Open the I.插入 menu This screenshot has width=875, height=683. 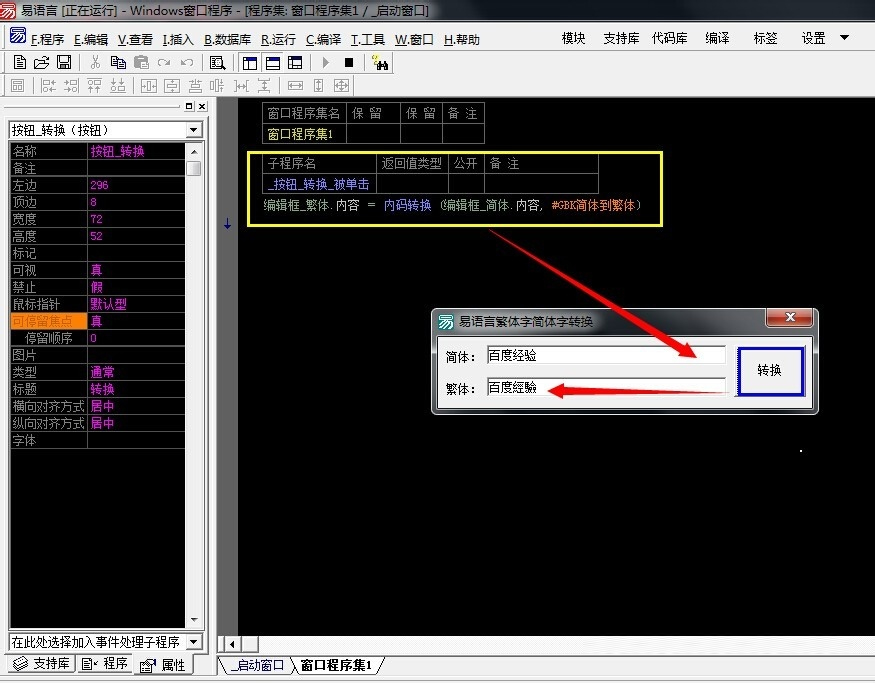click(x=178, y=40)
